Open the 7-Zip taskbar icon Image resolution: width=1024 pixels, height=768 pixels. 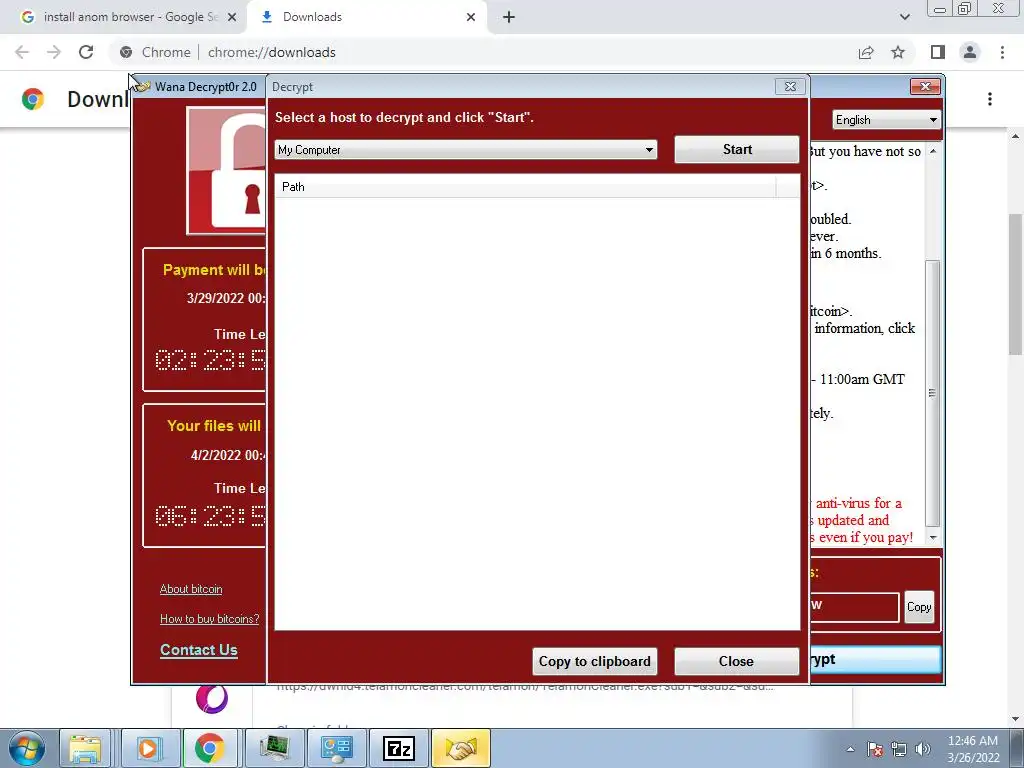coord(398,748)
